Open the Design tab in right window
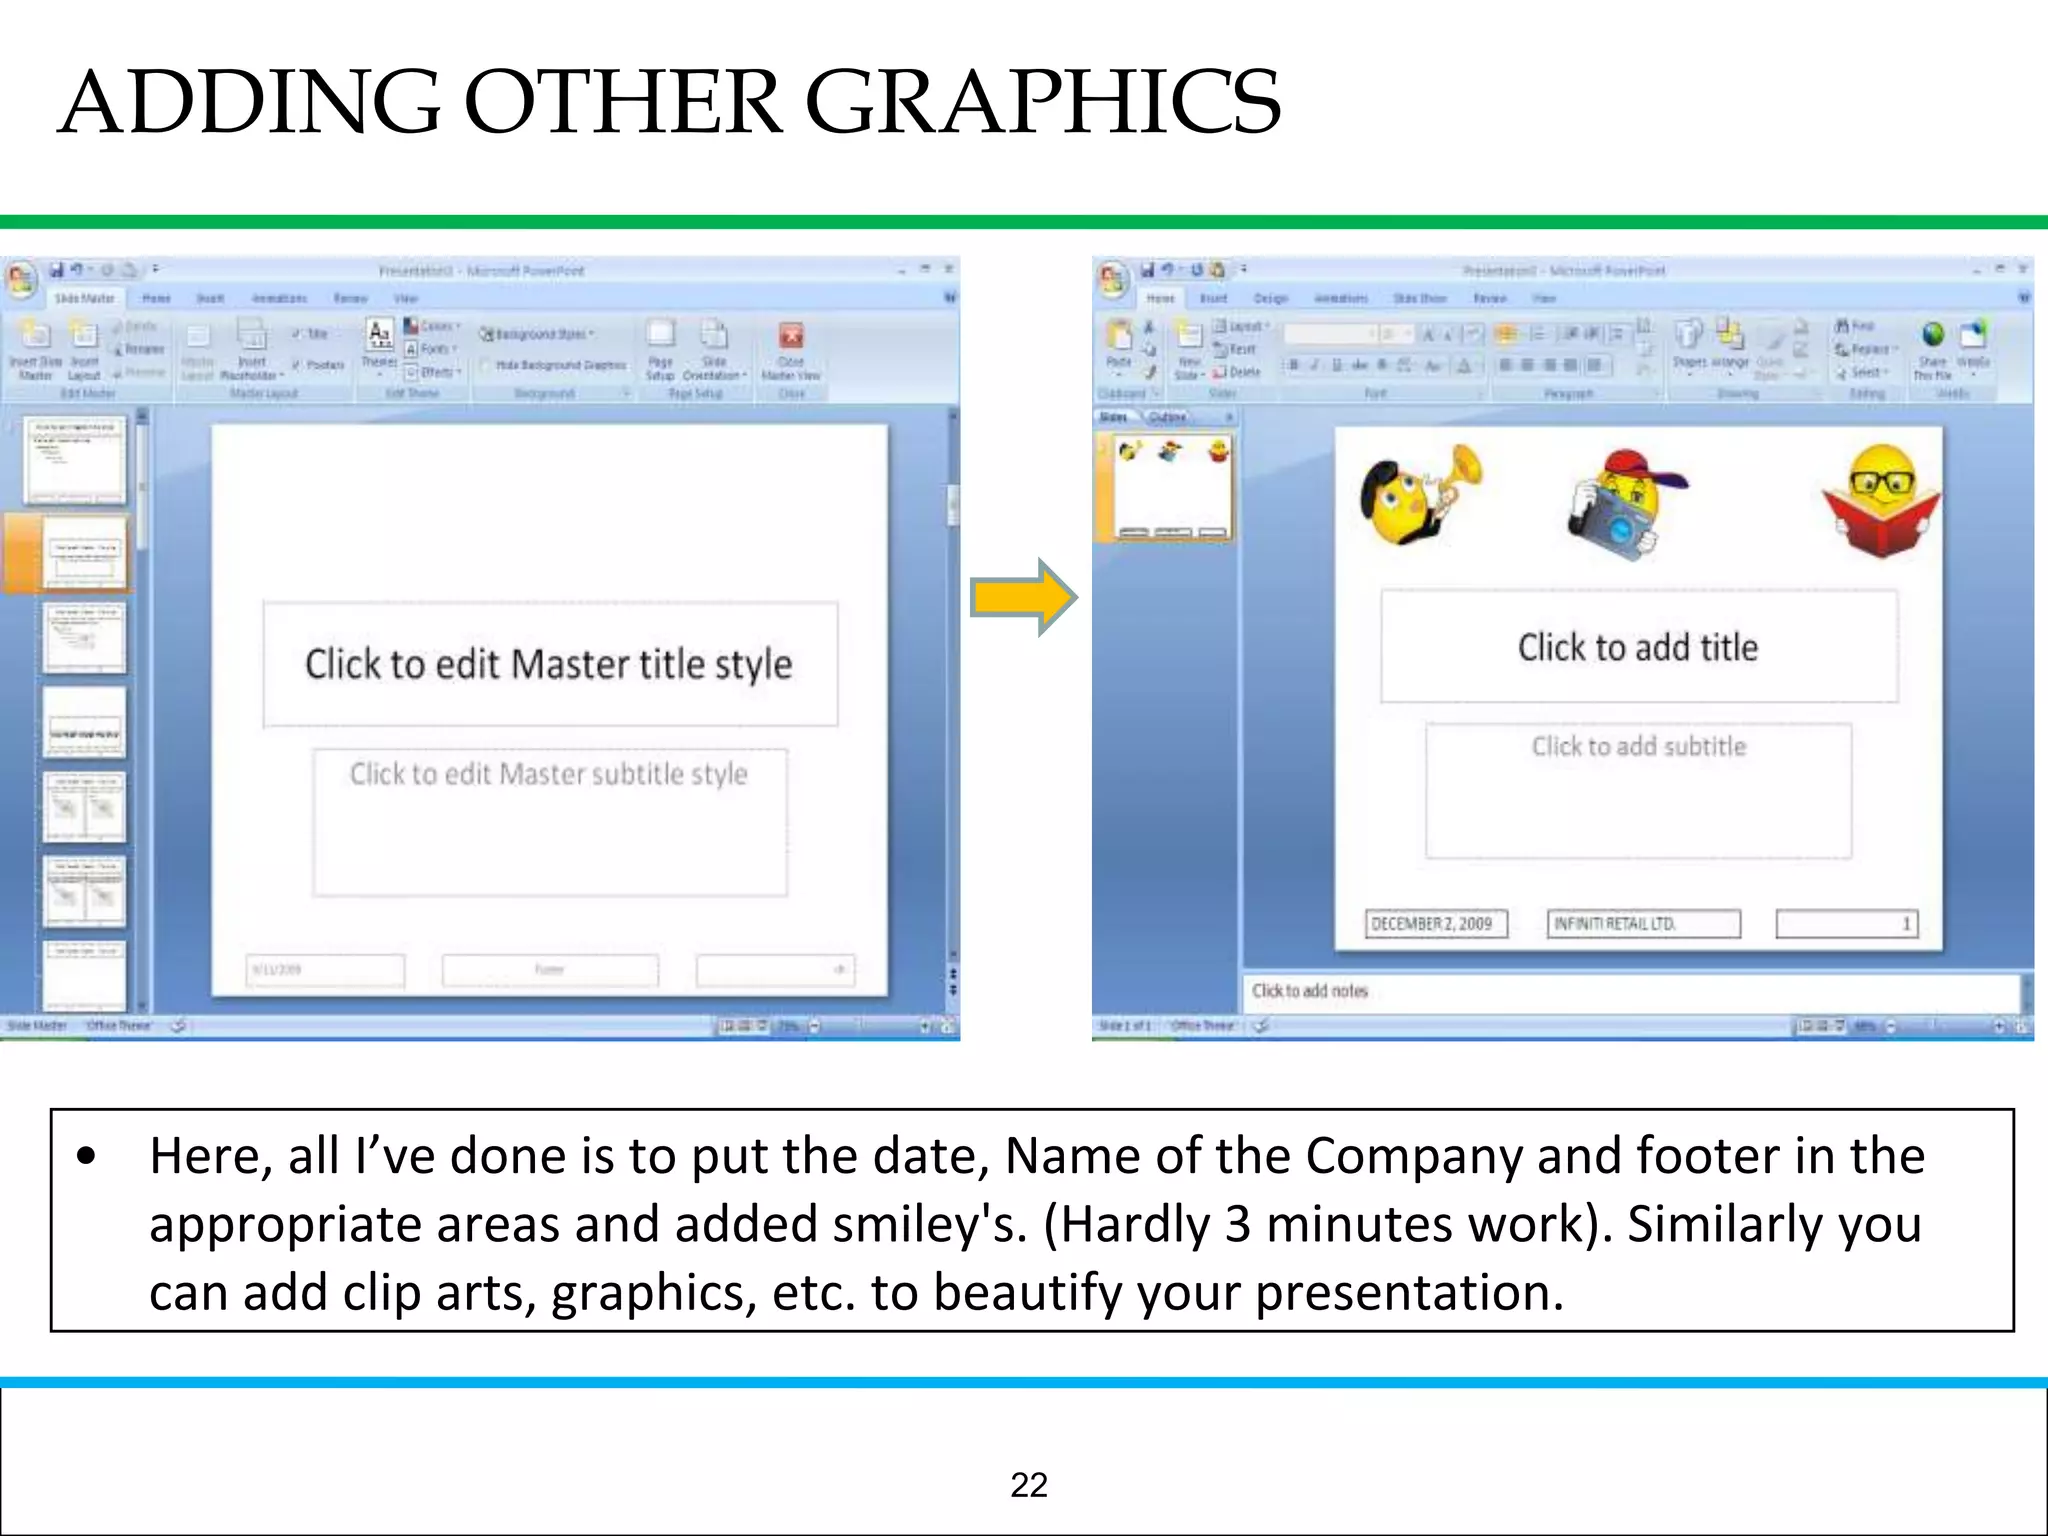 click(1270, 298)
